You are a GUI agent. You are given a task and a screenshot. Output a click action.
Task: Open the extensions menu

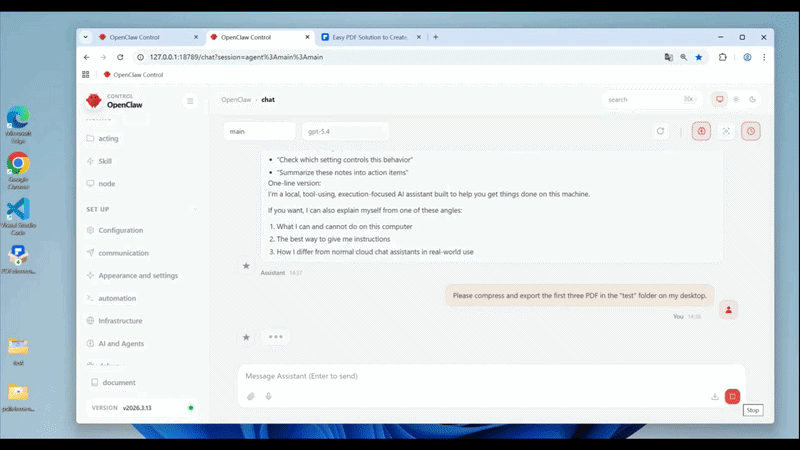tap(722, 57)
